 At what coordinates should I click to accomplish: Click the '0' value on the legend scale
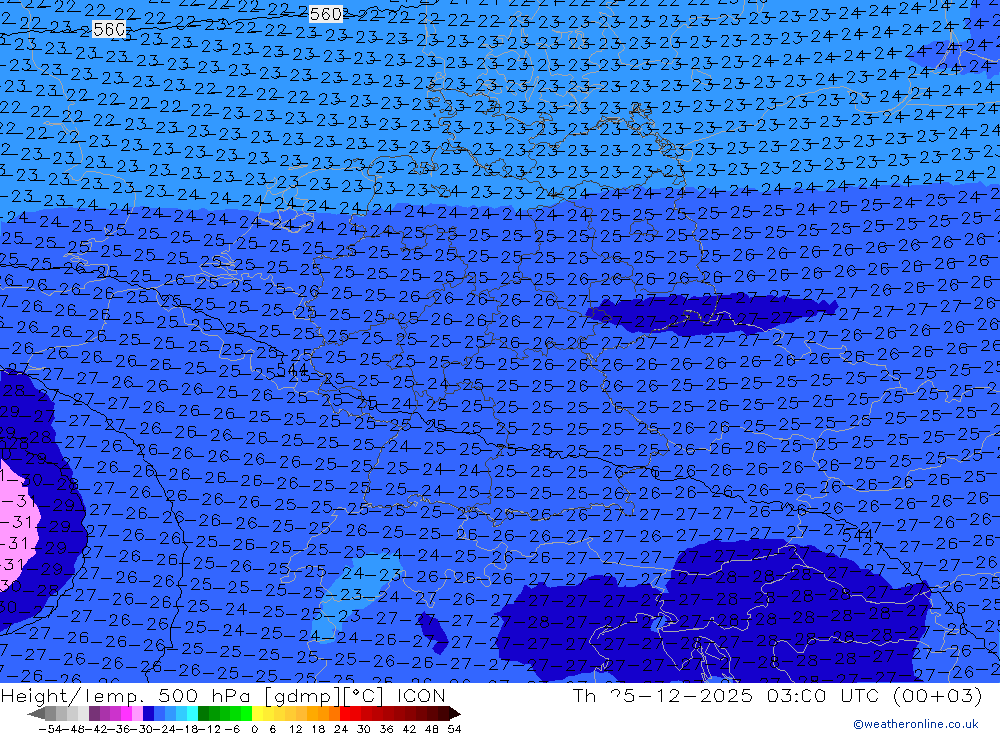click(x=254, y=729)
